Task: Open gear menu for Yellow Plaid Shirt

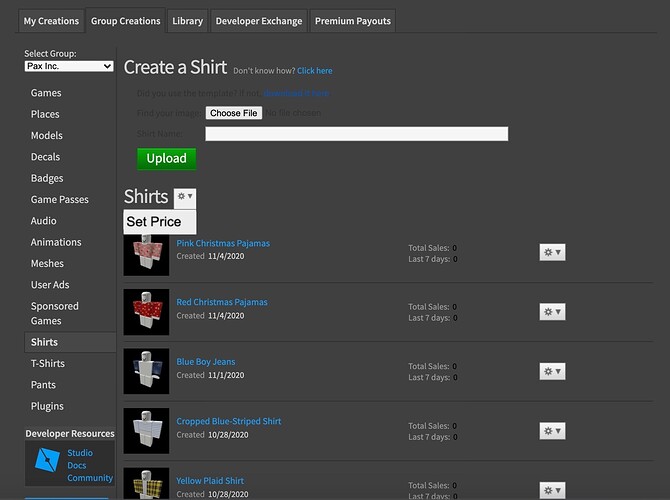Action: coord(552,490)
